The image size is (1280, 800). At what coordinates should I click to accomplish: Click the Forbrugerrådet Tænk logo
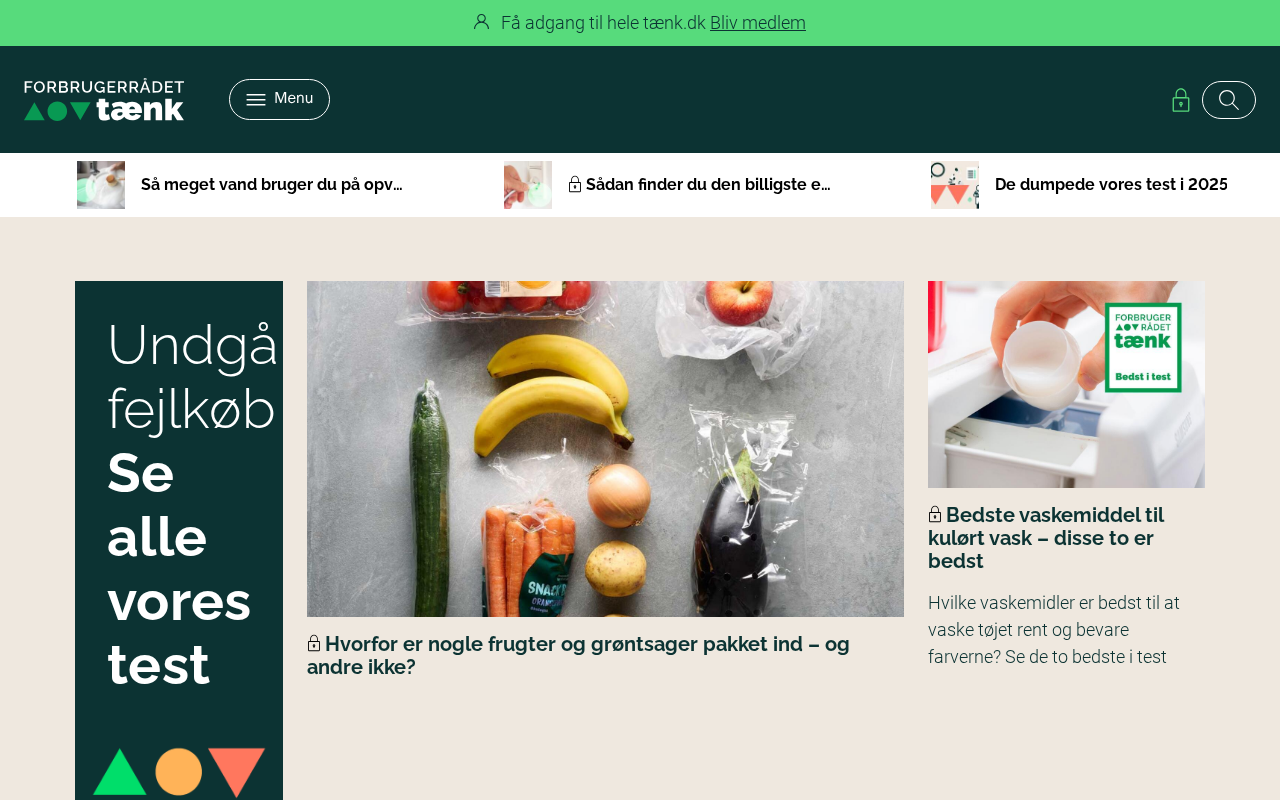(x=104, y=100)
